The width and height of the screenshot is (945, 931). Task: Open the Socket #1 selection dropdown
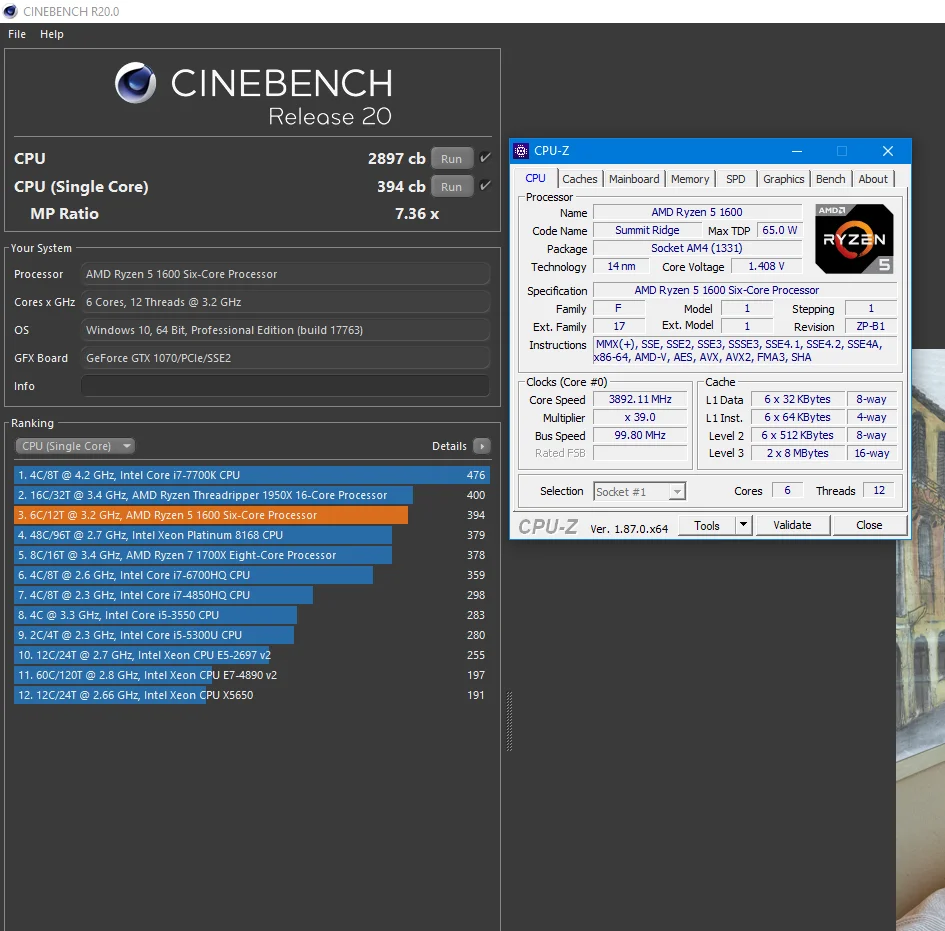click(639, 492)
